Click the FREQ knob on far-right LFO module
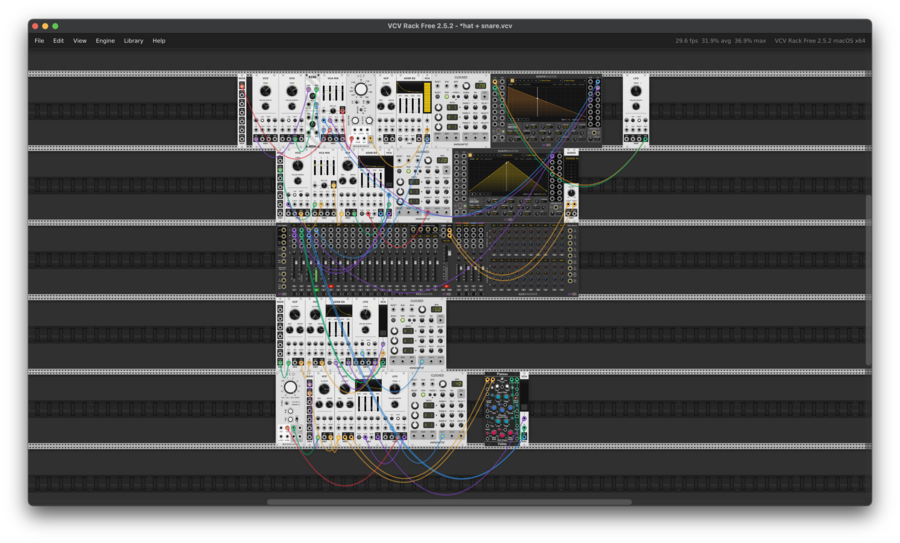900x543 pixels. [x=636, y=93]
